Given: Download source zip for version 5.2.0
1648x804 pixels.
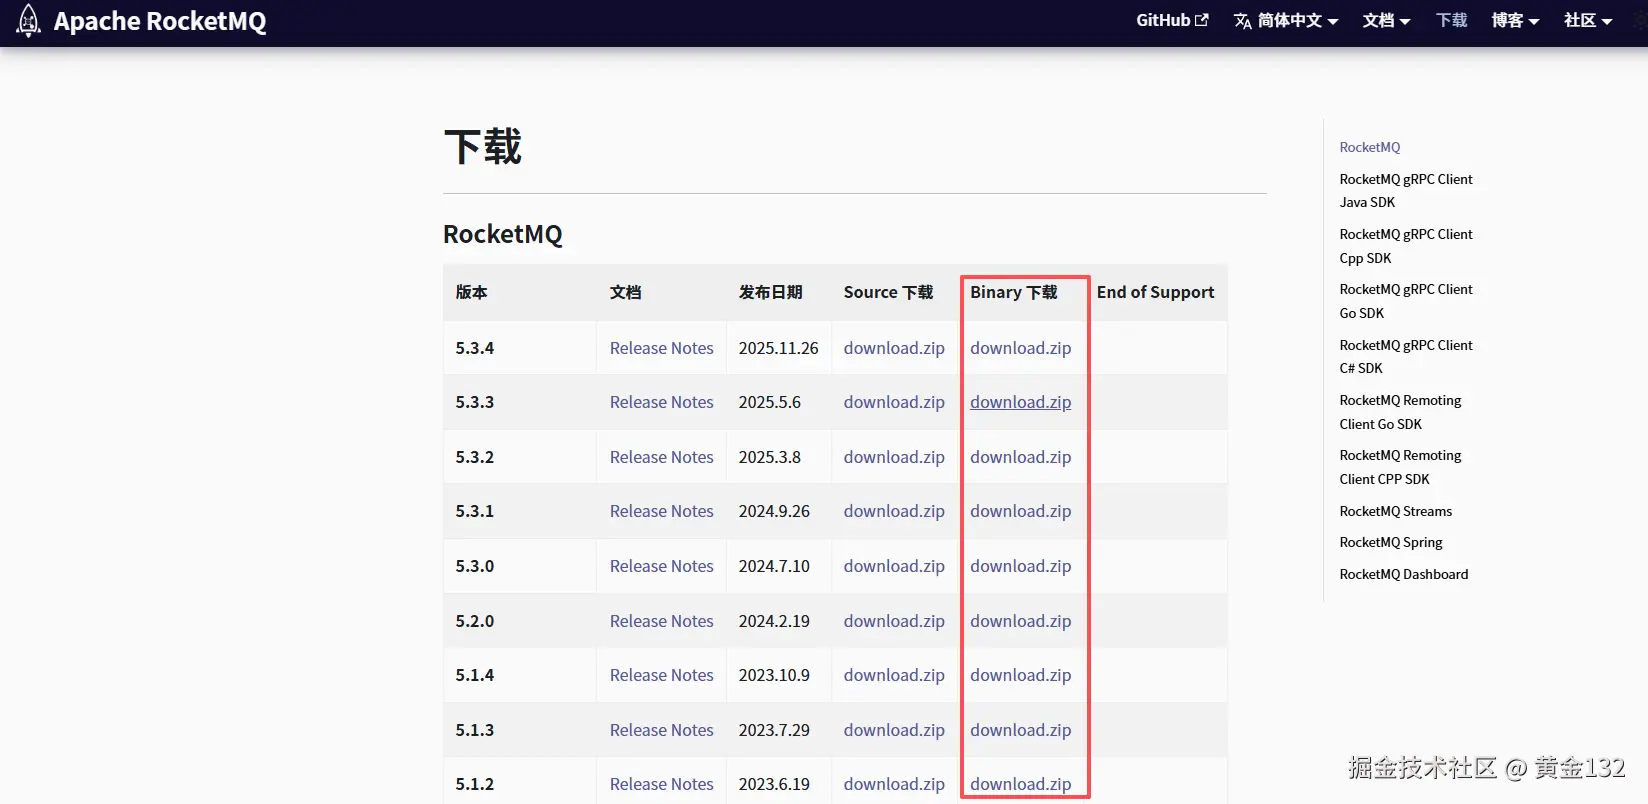Looking at the screenshot, I should [x=894, y=621].
